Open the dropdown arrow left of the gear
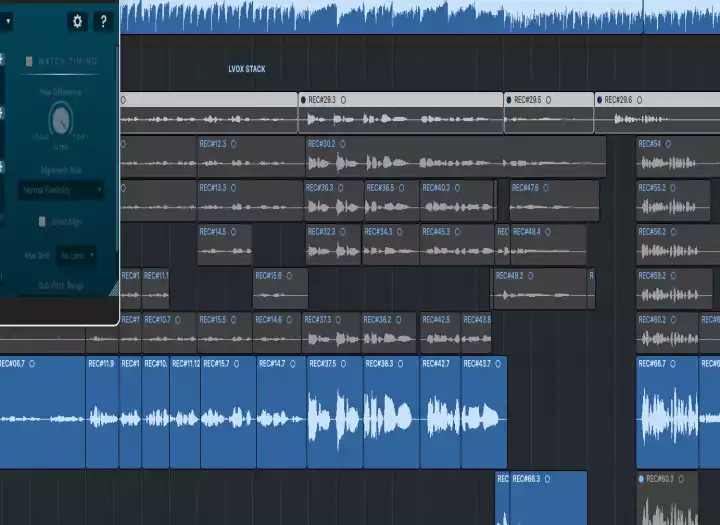The image size is (720, 525). point(6,21)
